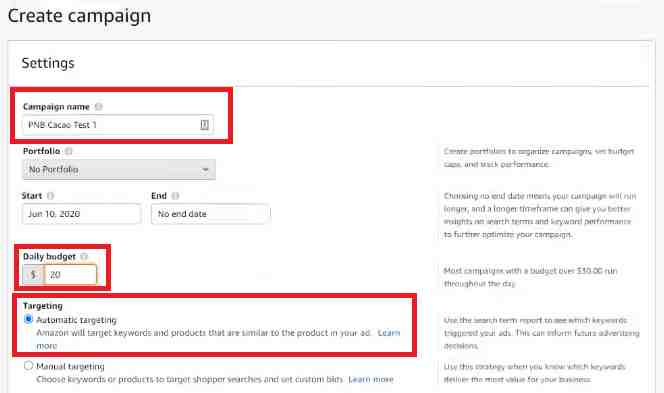
Task: Select the Manual targeting radio button
Action: point(28,365)
